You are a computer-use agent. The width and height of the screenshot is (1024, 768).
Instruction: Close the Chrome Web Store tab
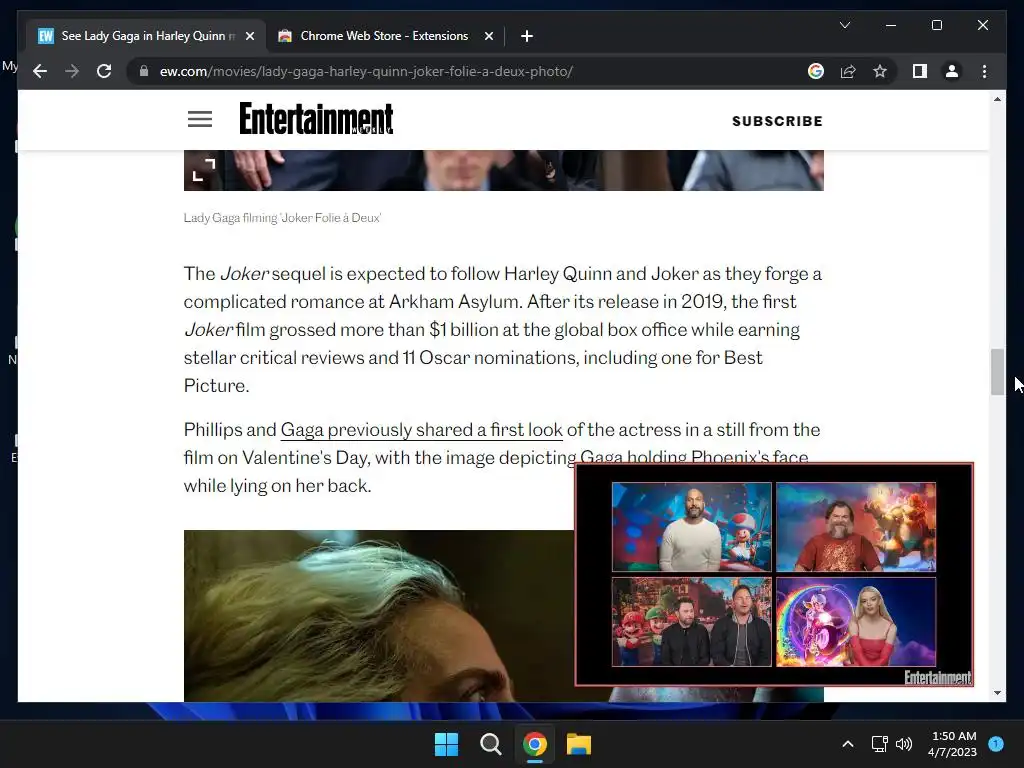pyautogui.click(x=488, y=36)
